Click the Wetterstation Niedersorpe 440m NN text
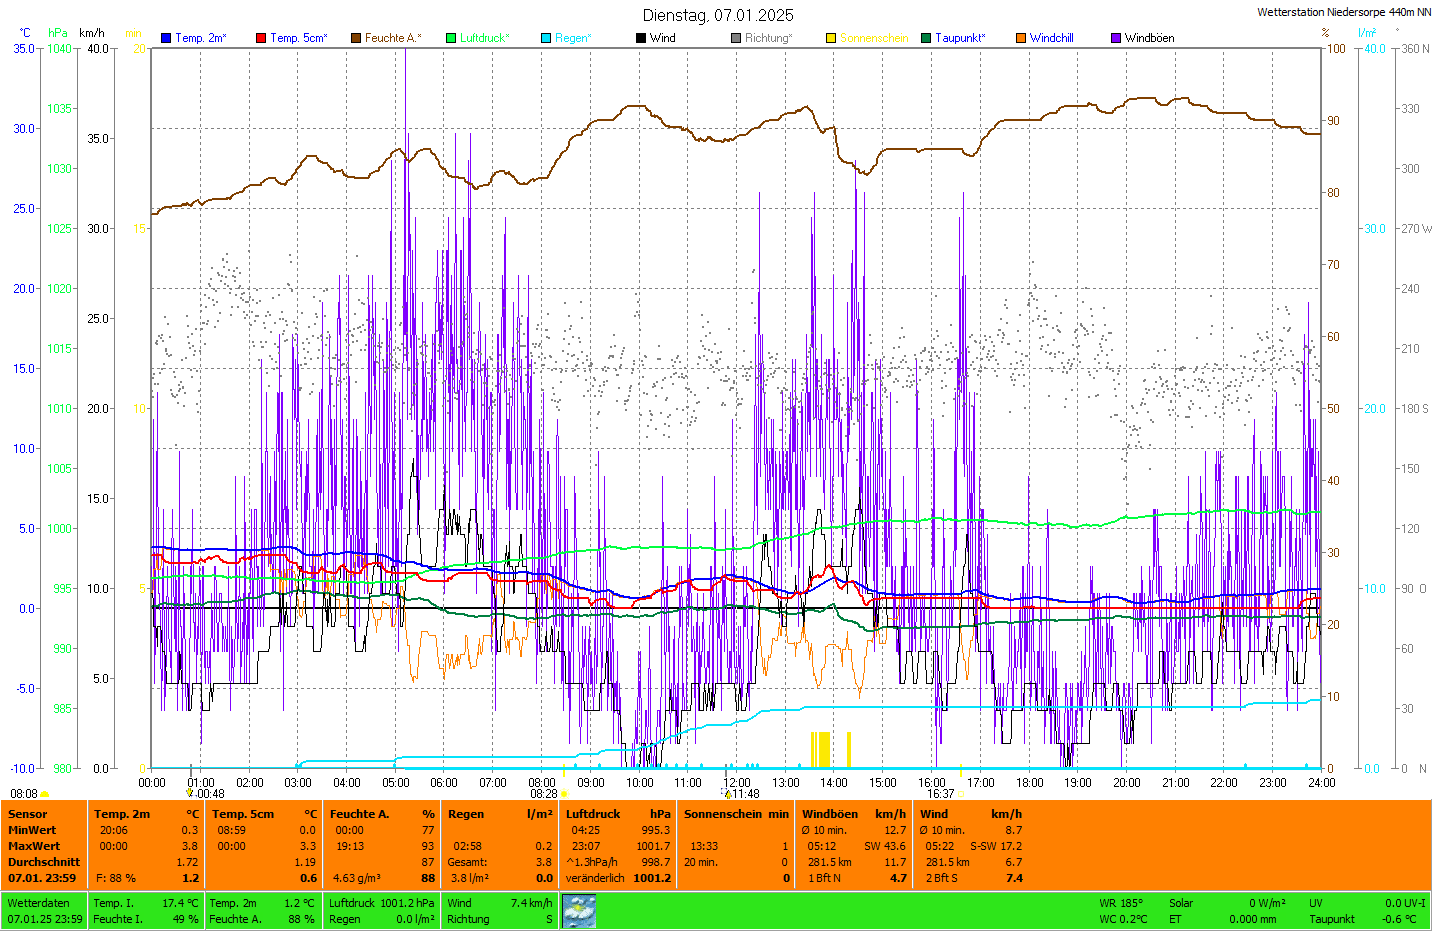The height and width of the screenshot is (931, 1432). pos(1343,12)
